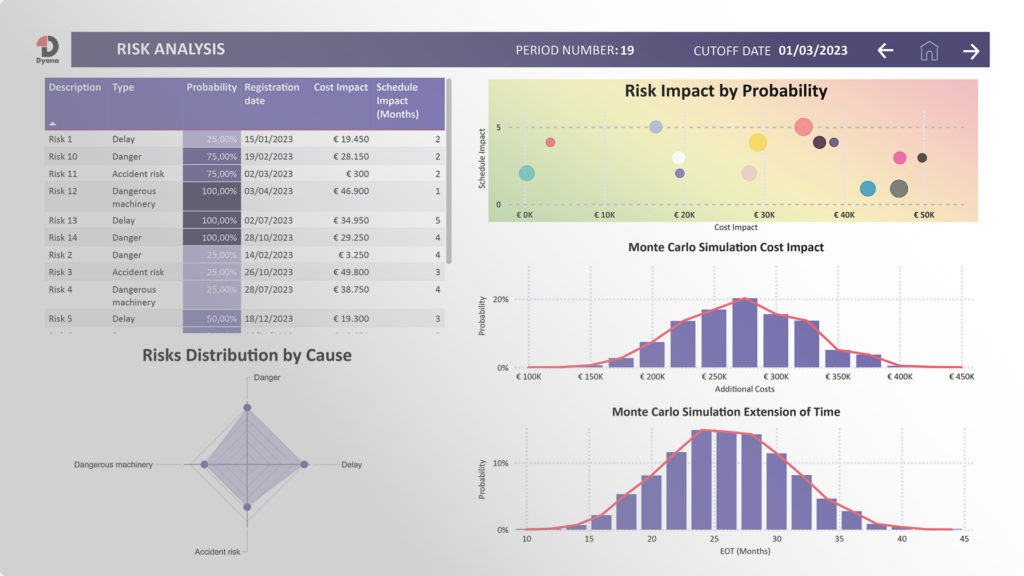Sort table by Probability column header

[212, 87]
